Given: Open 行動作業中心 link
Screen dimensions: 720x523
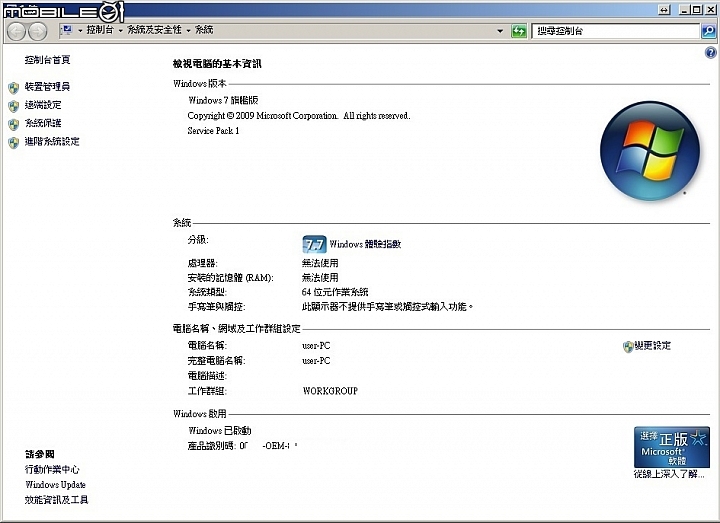Looking at the screenshot, I should click(52, 469).
